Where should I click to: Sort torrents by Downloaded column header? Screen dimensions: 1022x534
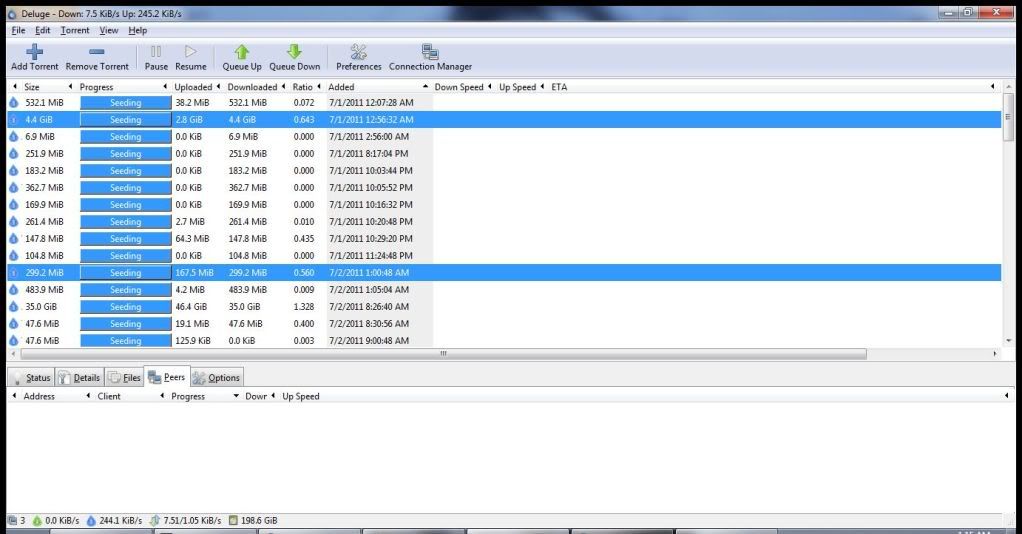click(x=254, y=87)
